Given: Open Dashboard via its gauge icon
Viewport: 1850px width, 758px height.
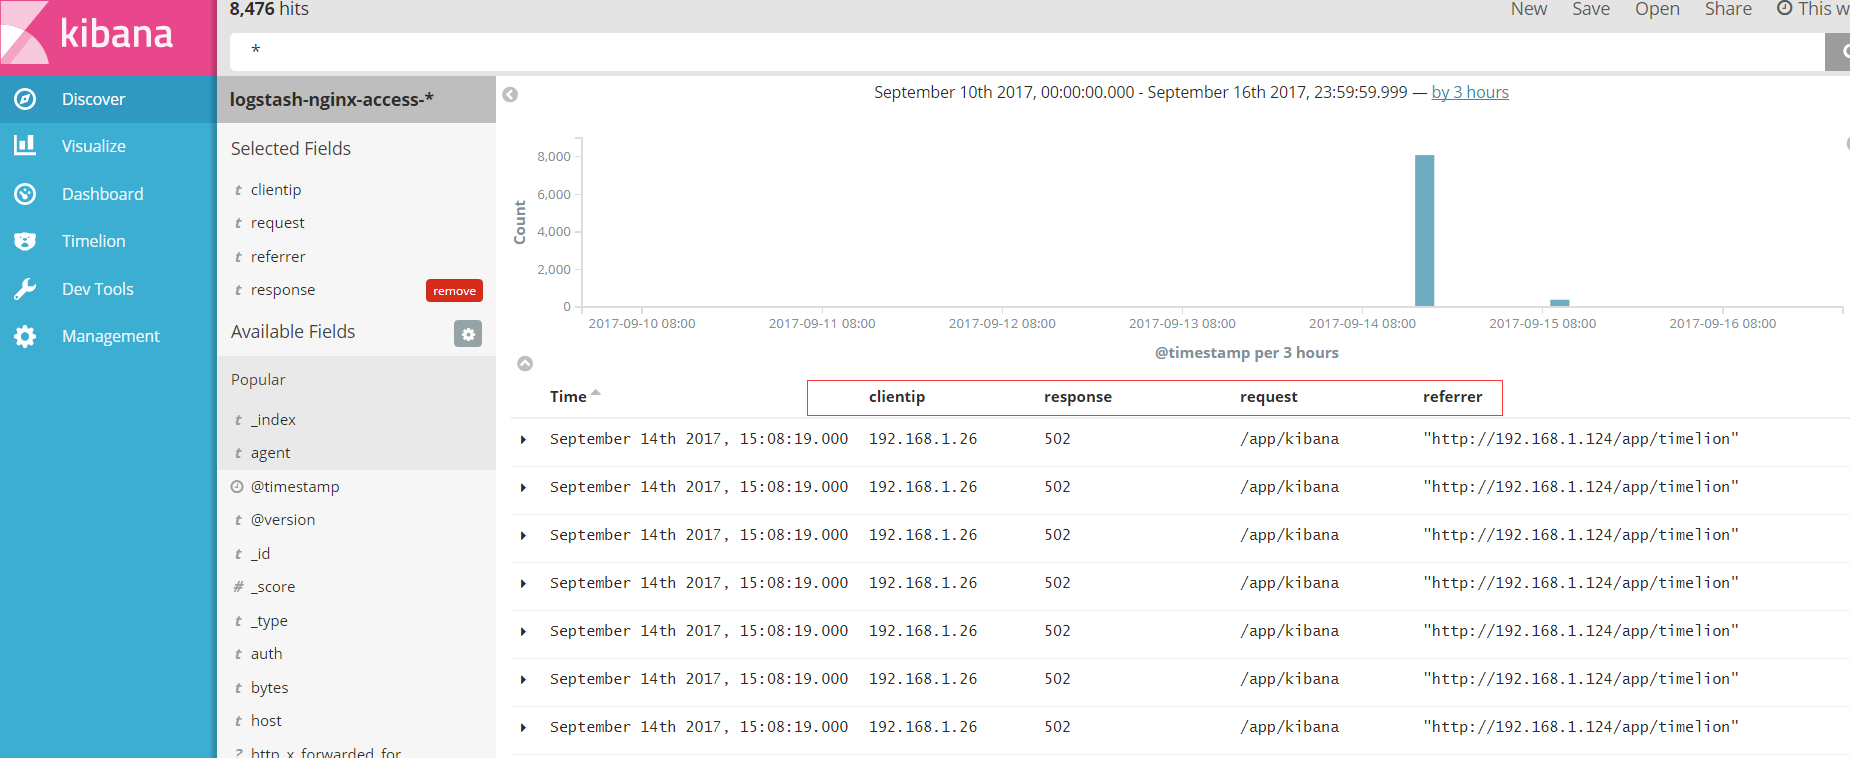Looking at the screenshot, I should [25, 194].
